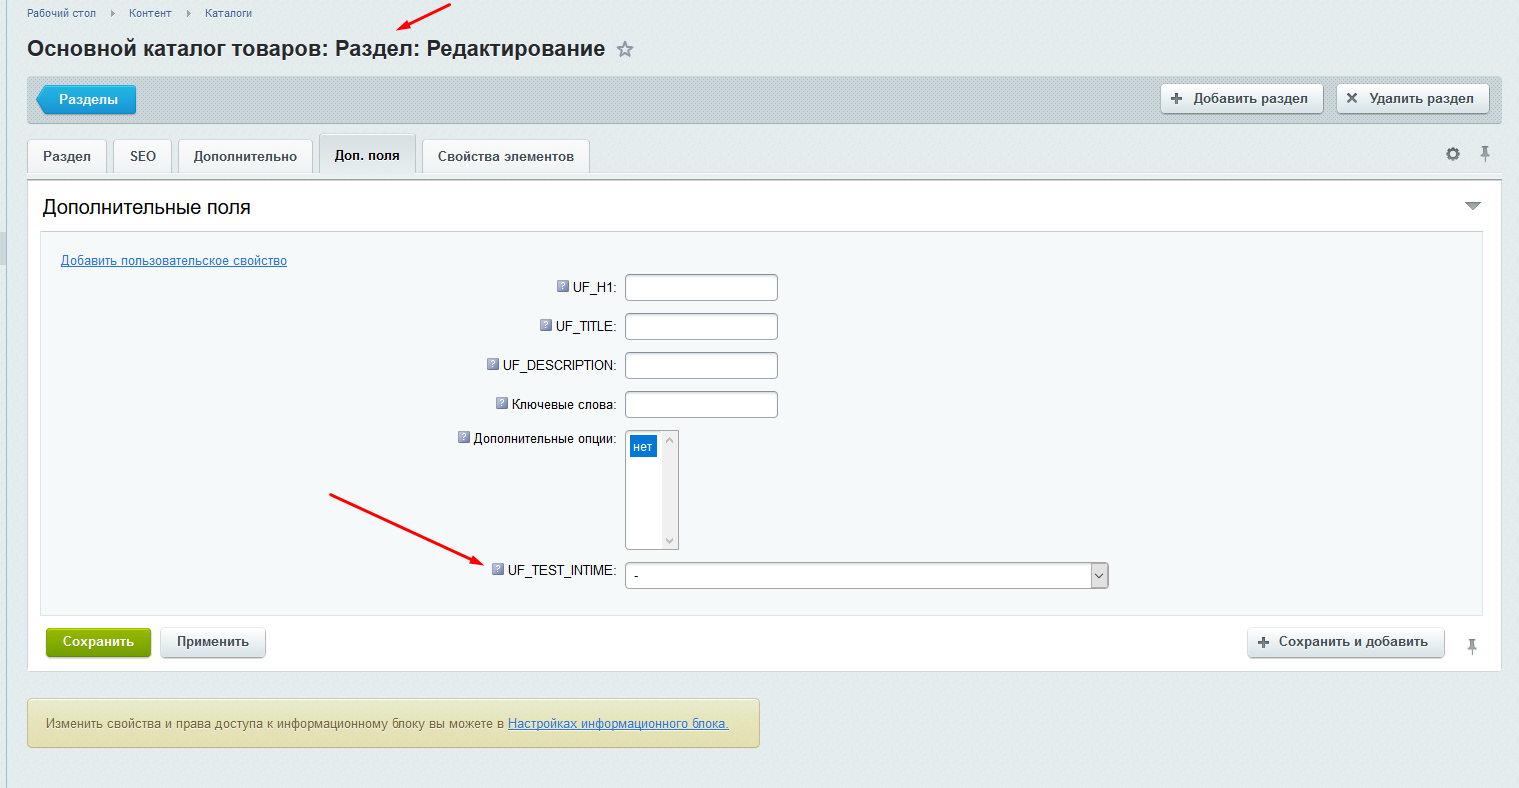Click into the UF_TITLE input field
This screenshot has height=788, width=1519.
[701, 326]
